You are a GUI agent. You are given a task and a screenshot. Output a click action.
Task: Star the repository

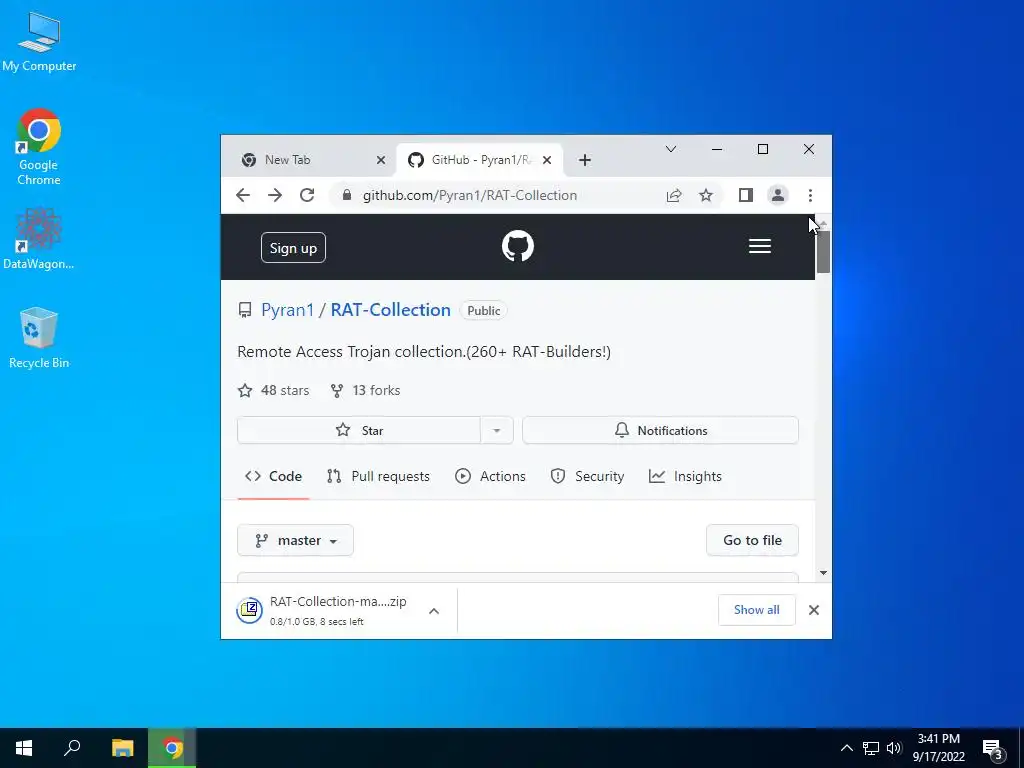click(359, 430)
